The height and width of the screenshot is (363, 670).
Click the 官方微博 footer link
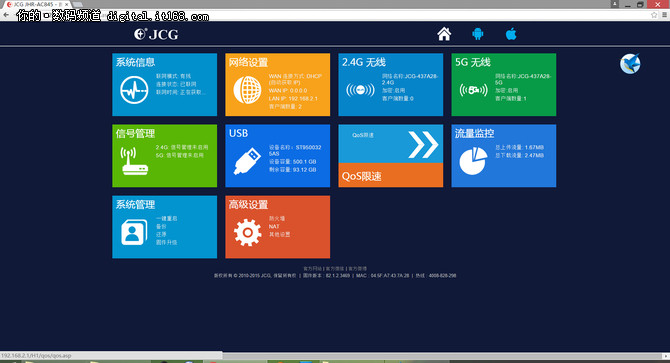pos(358,269)
